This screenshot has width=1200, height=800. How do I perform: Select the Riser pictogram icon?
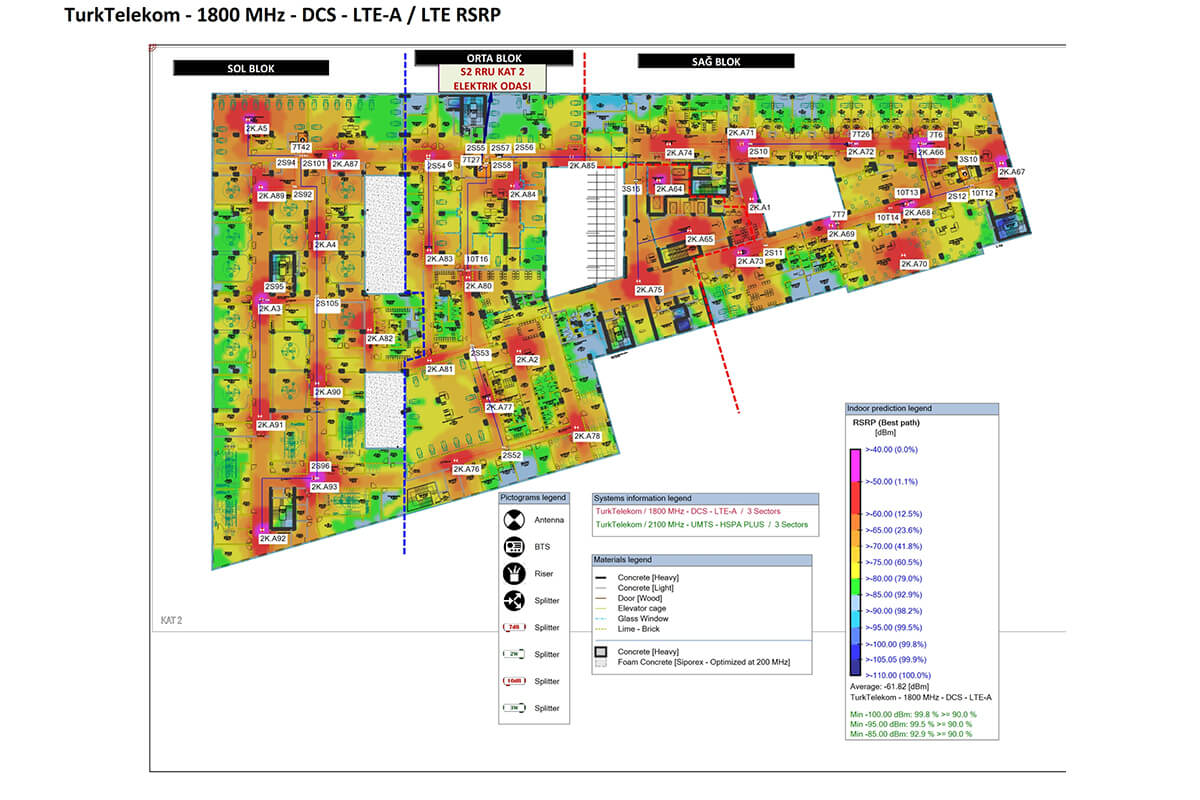point(515,574)
